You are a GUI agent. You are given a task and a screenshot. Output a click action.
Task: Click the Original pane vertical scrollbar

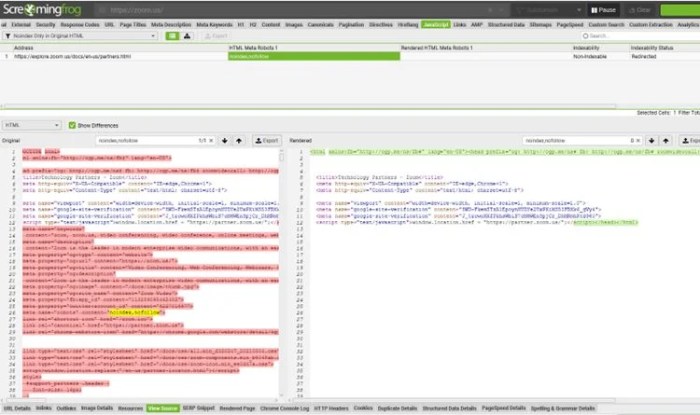281,272
